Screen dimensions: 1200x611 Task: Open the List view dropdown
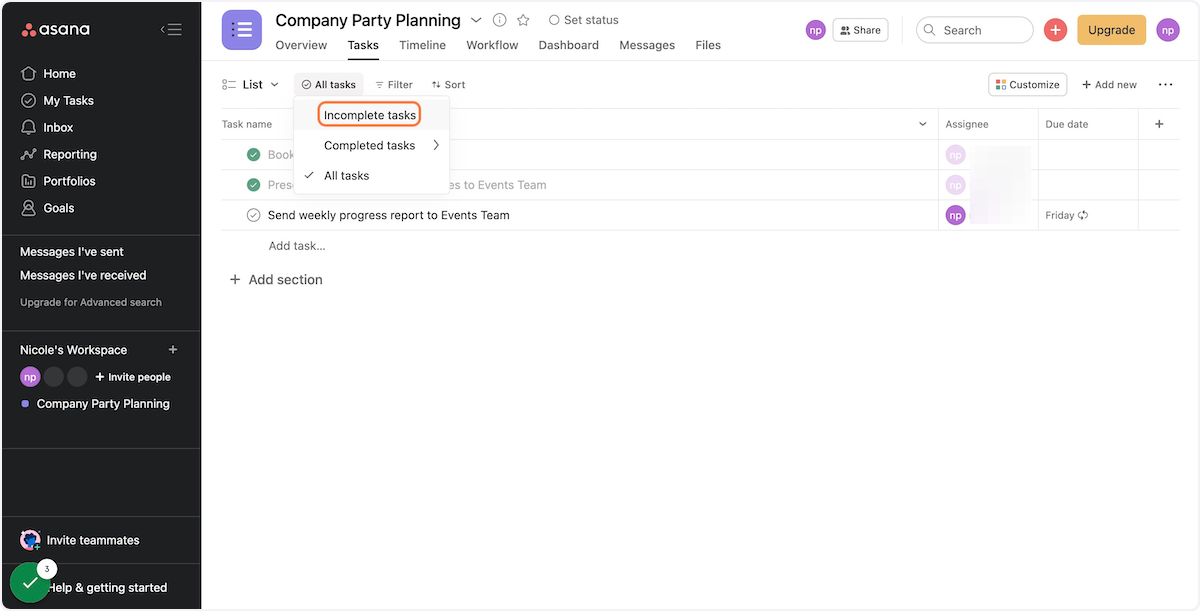click(x=251, y=85)
